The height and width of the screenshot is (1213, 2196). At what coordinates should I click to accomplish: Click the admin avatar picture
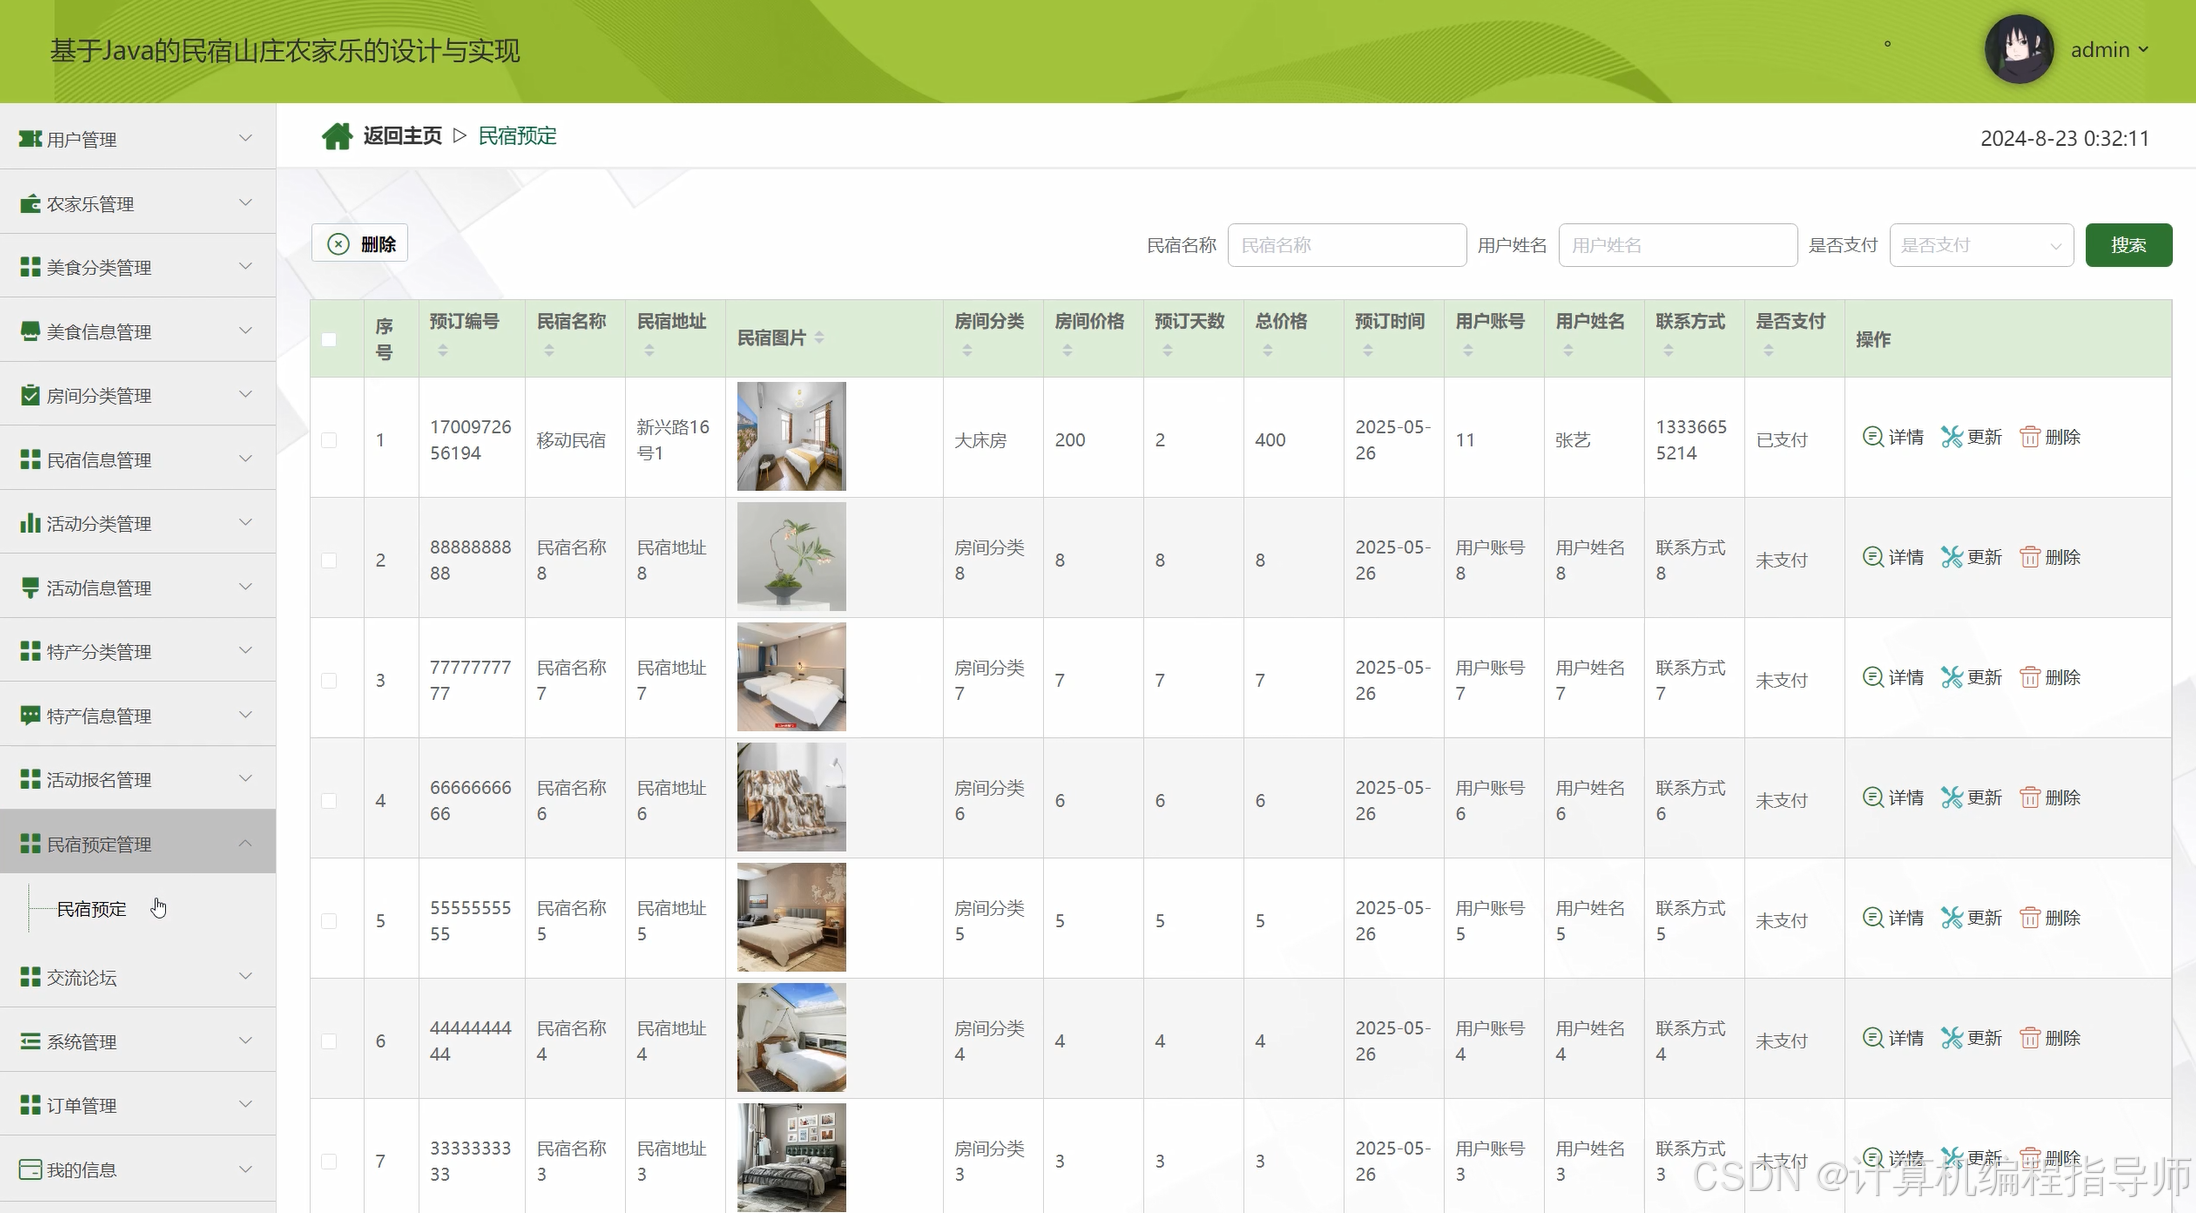[2018, 49]
